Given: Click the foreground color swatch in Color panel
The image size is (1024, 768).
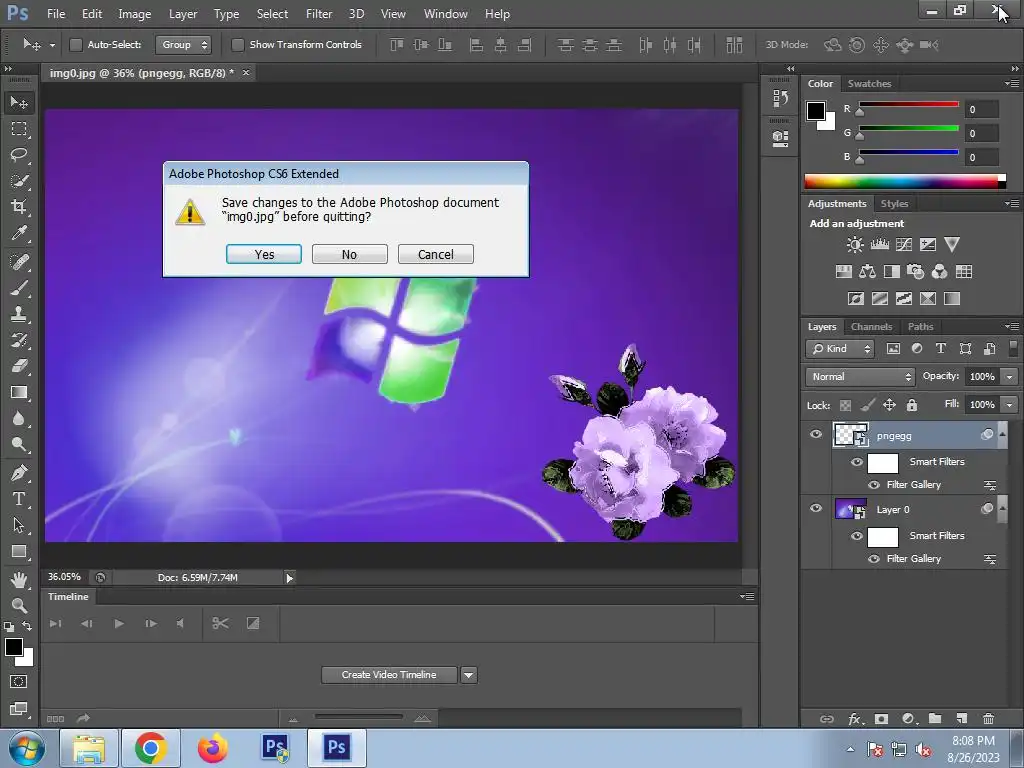Looking at the screenshot, I should click(x=816, y=111).
